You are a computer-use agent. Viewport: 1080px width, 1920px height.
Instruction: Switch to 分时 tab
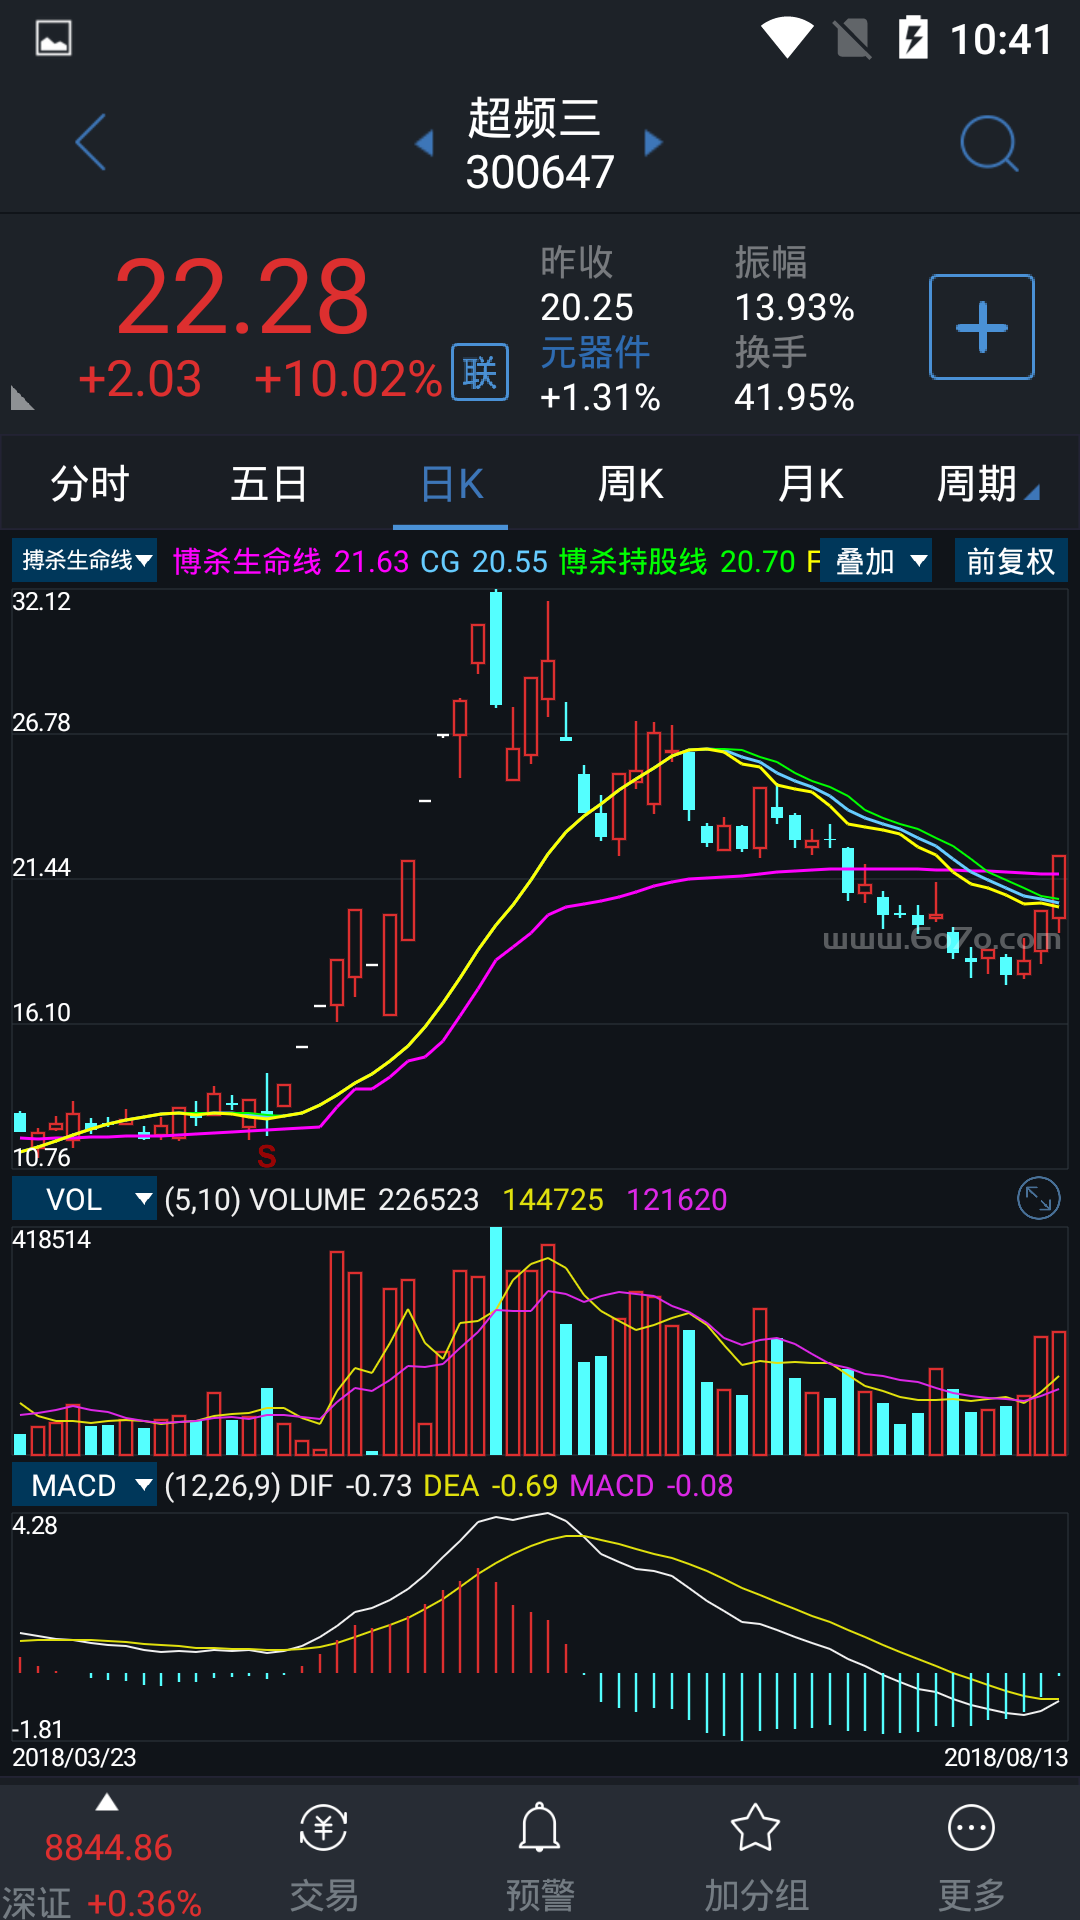tap(90, 484)
